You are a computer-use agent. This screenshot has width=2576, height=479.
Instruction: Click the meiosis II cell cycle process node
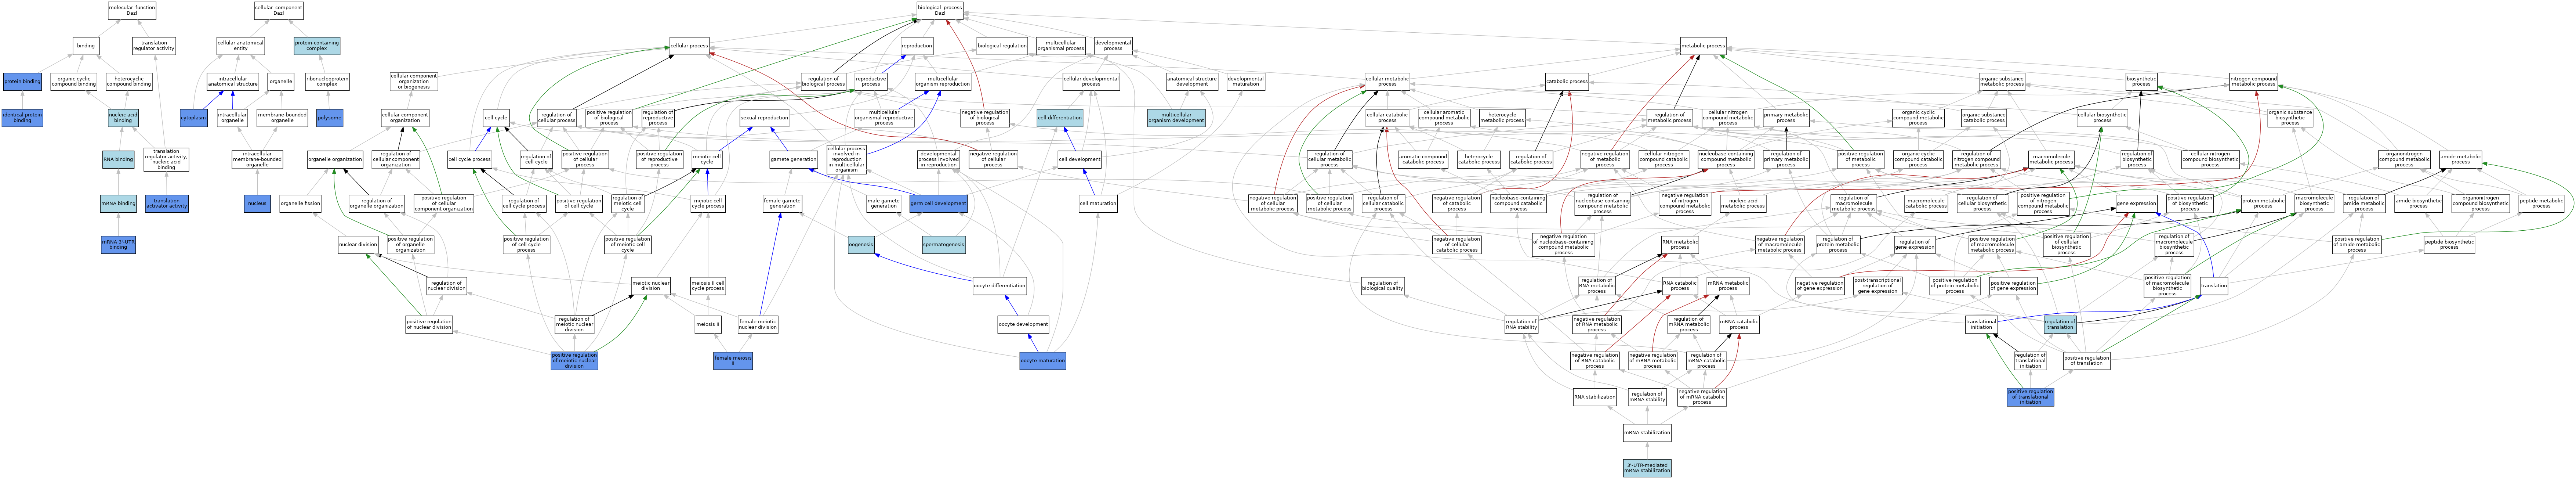(x=708, y=286)
